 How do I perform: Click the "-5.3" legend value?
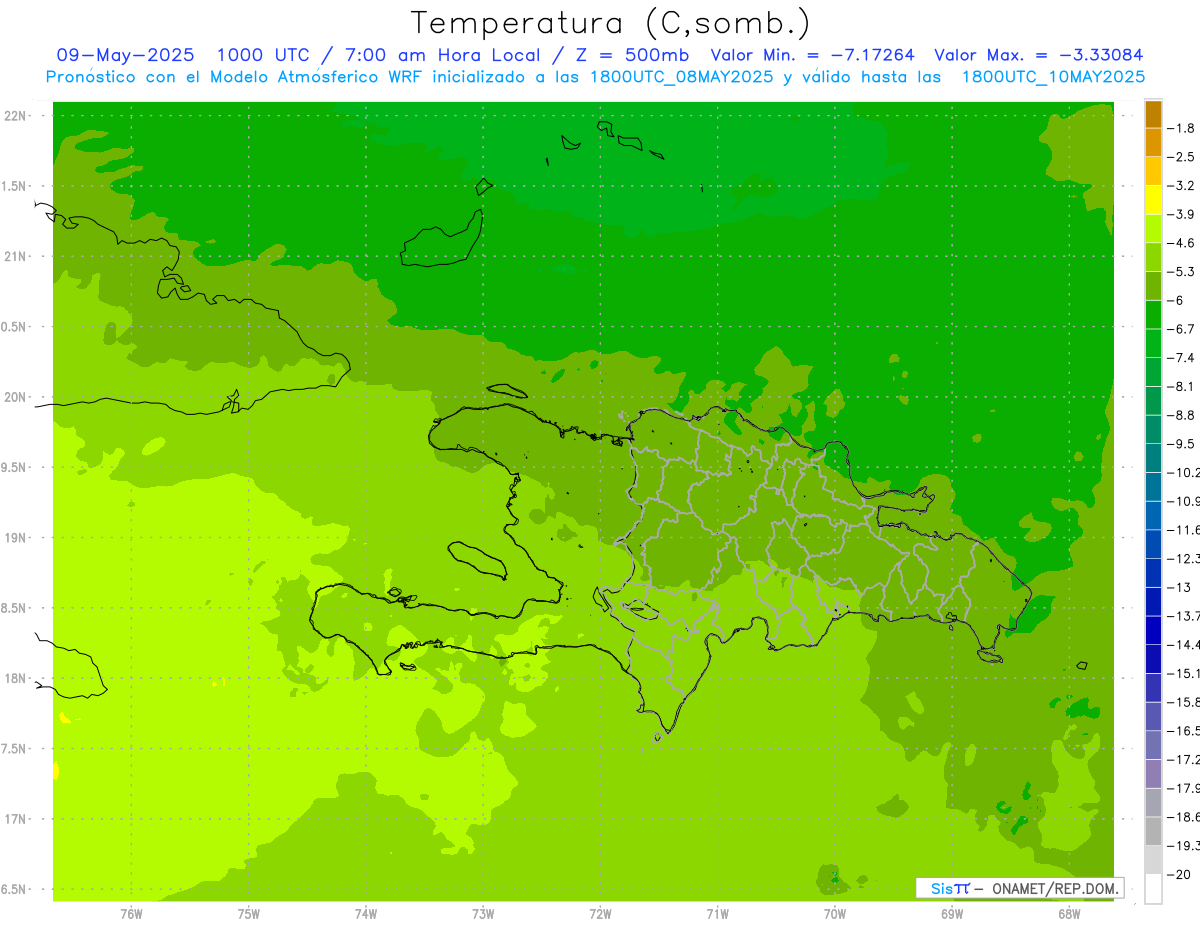click(x=1181, y=272)
